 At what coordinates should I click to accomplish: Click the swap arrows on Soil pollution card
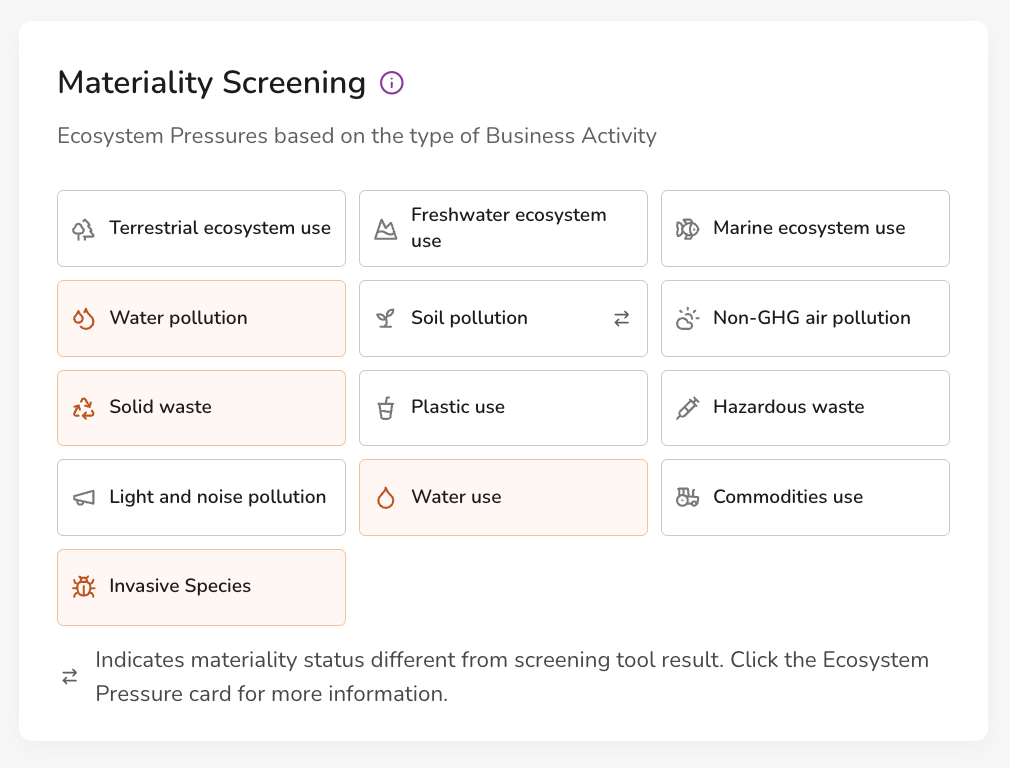tap(621, 318)
